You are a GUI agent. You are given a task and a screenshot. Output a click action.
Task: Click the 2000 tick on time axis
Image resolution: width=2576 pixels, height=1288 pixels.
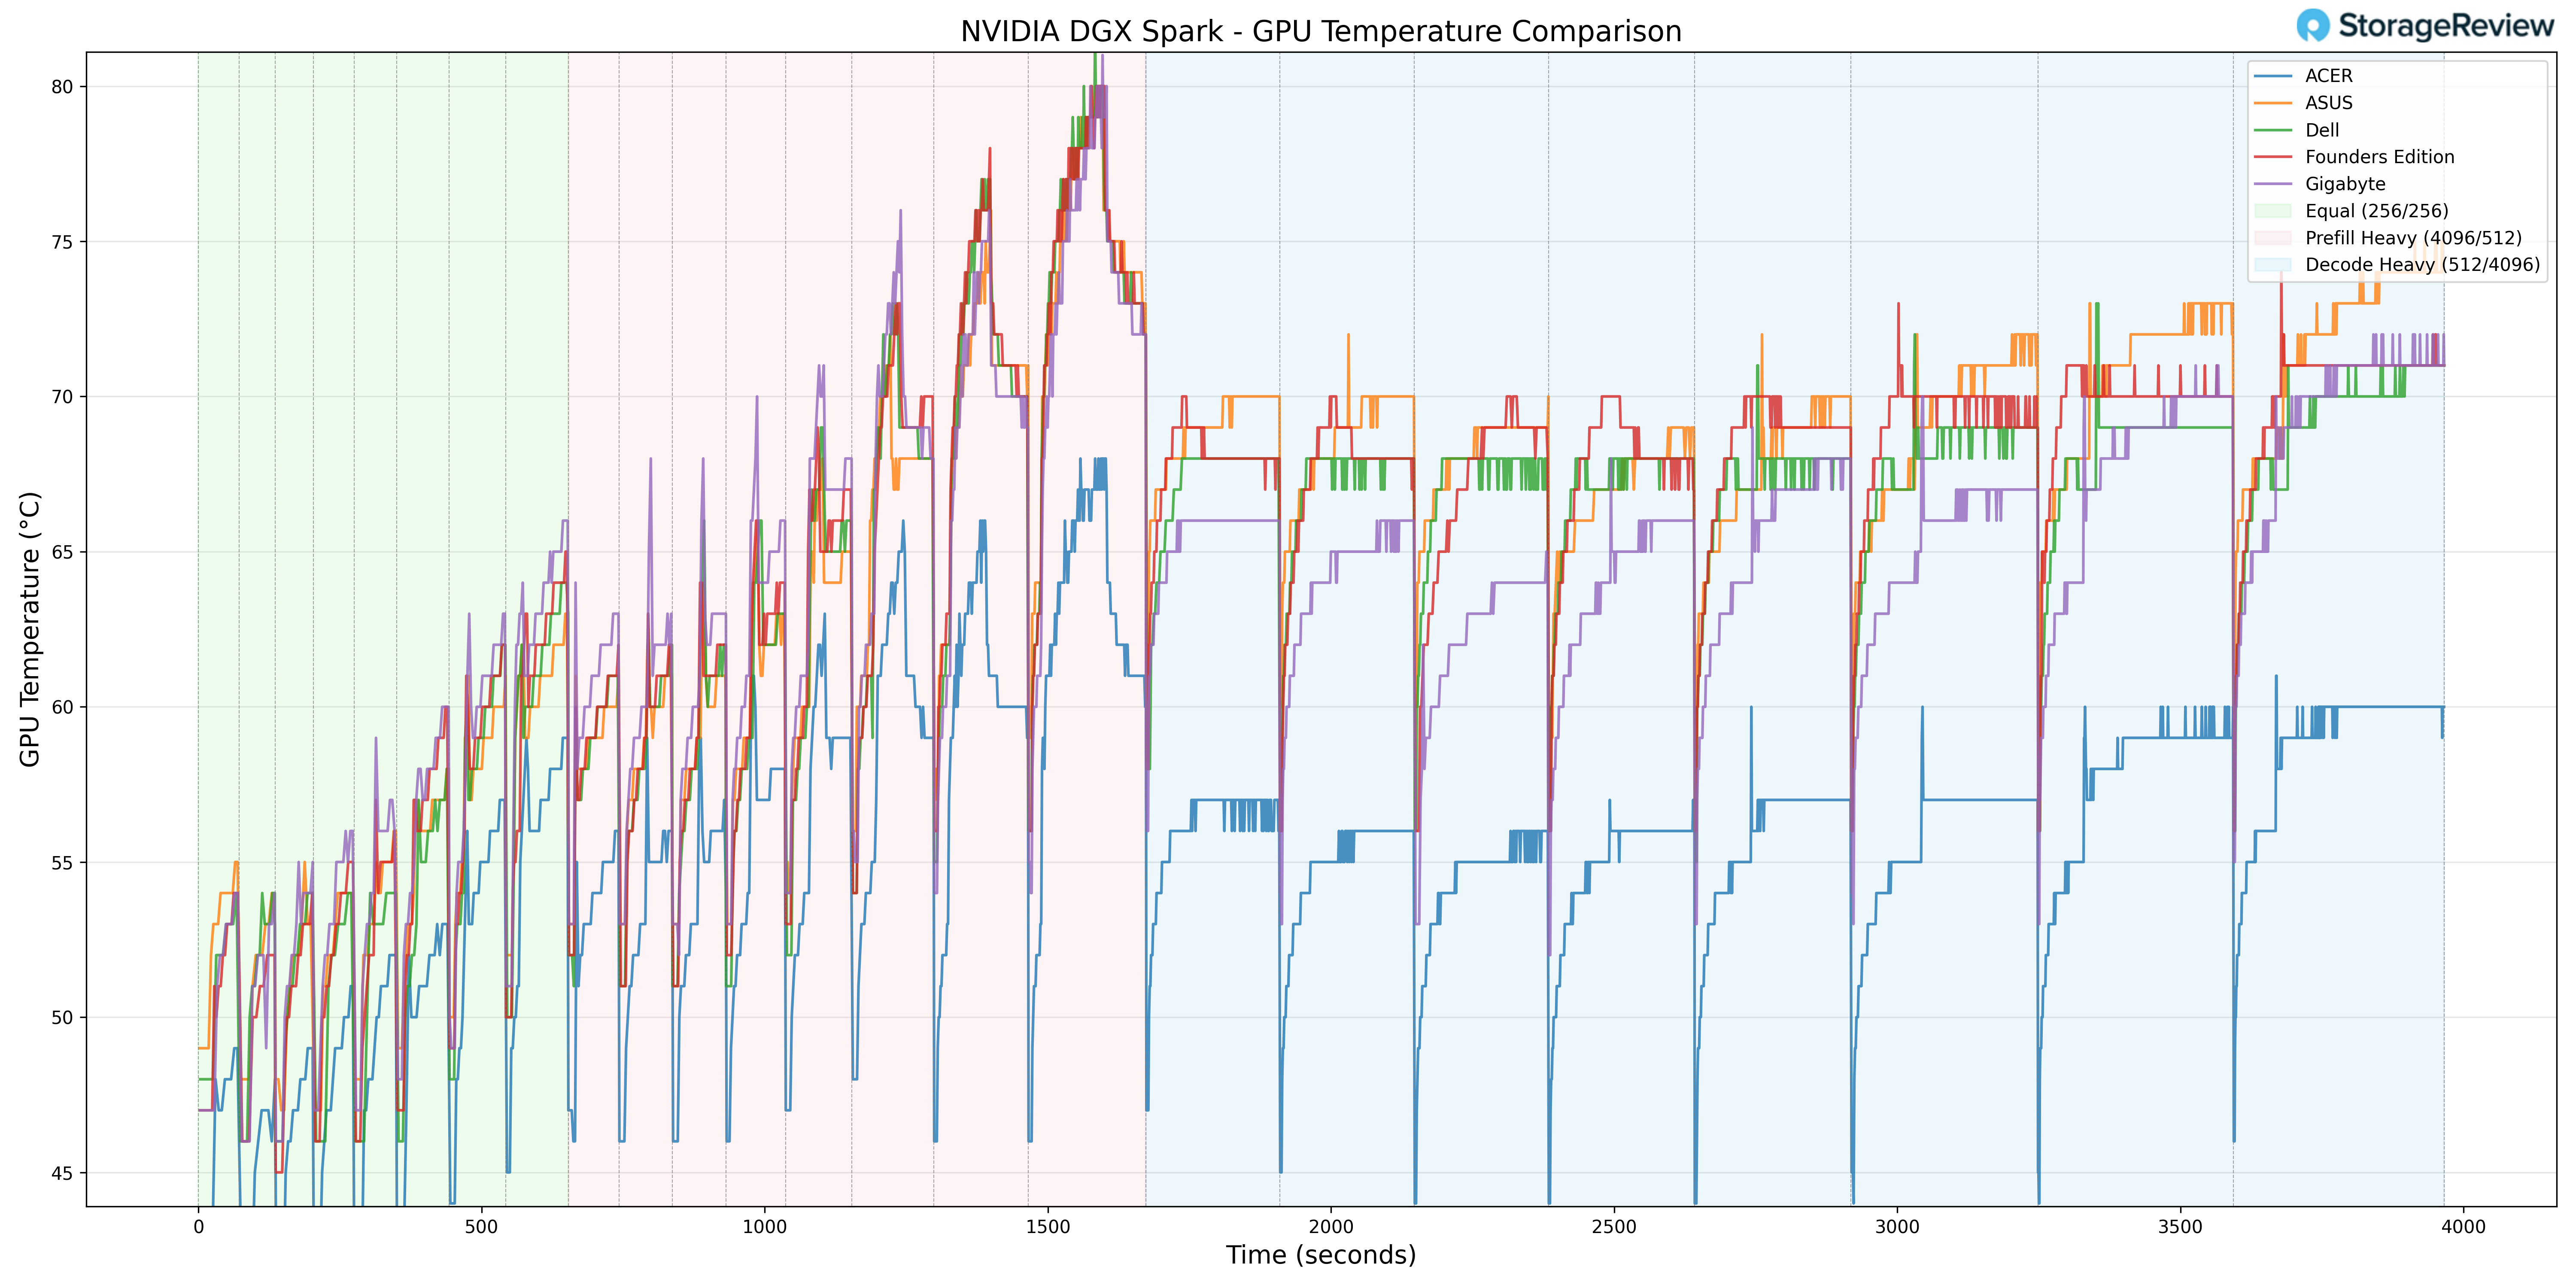point(1331,1227)
